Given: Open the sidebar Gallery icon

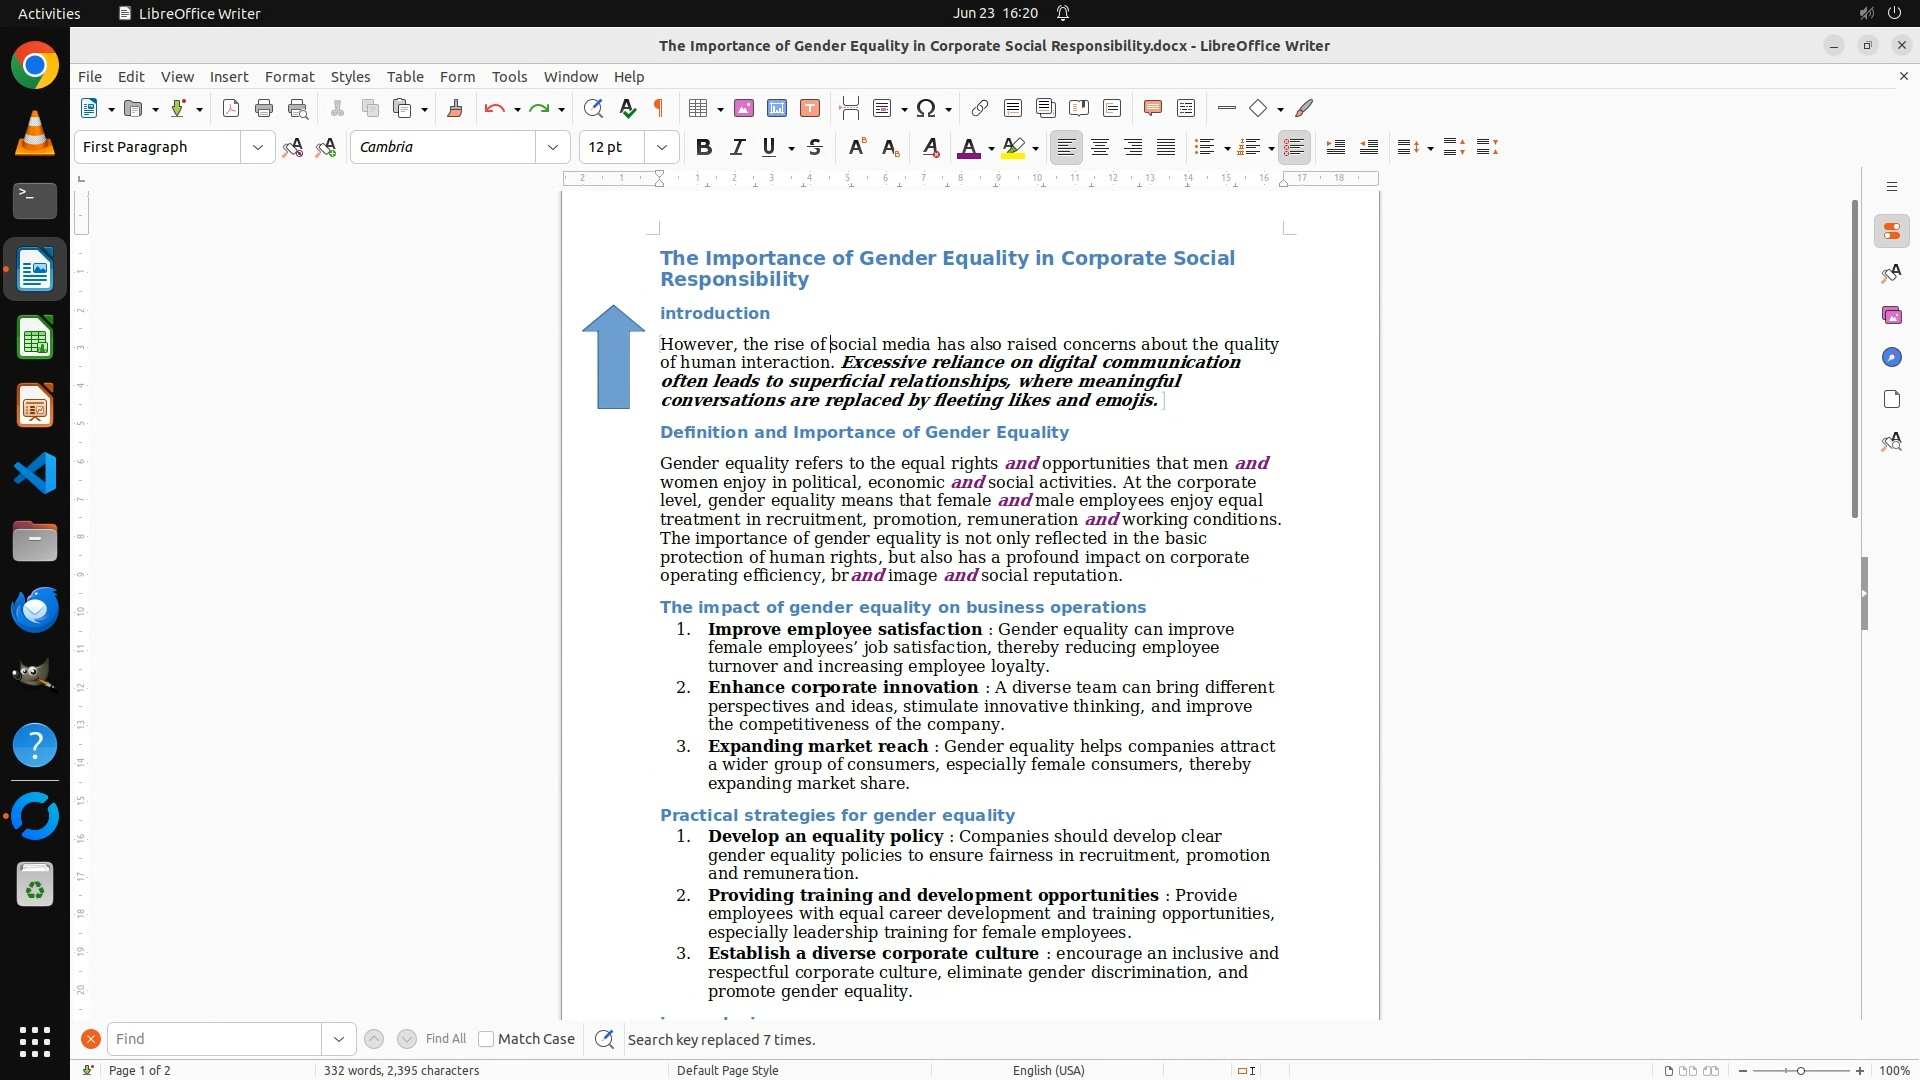Looking at the screenshot, I should pyautogui.click(x=1891, y=315).
